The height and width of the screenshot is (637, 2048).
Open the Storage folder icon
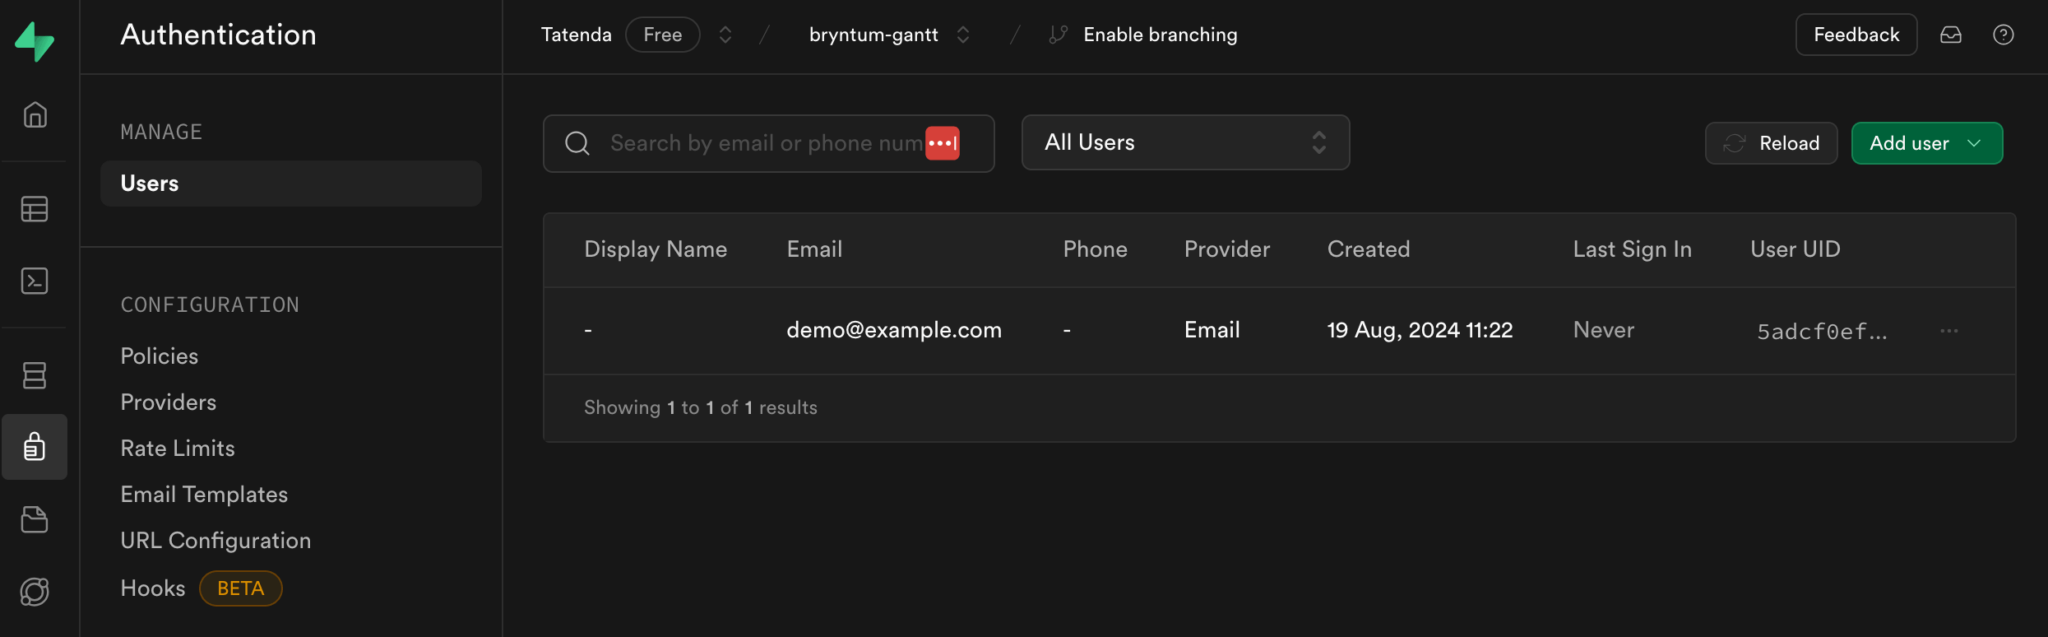pyautogui.click(x=35, y=520)
